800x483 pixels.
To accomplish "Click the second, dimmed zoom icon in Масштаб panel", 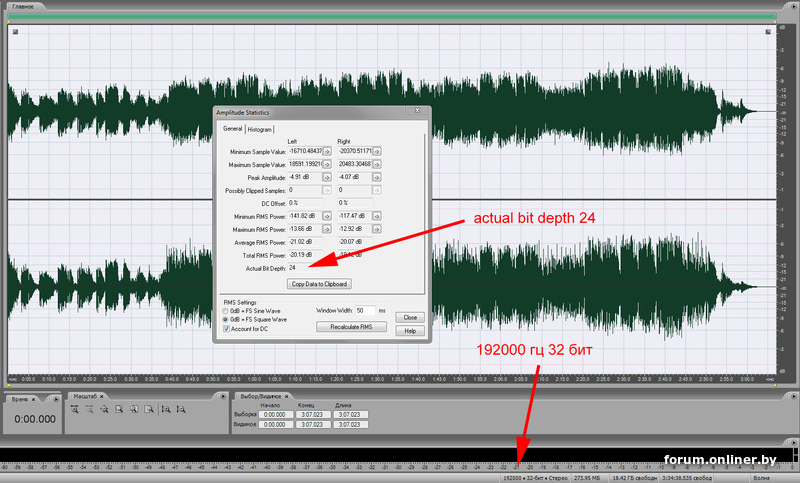I will pos(89,409).
